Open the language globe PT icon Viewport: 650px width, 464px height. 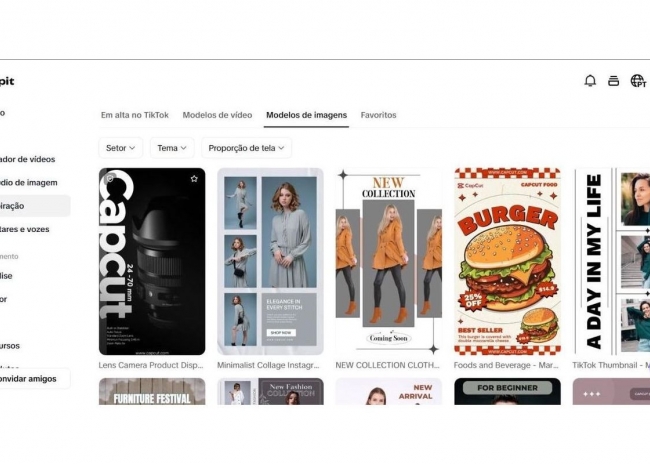tap(638, 81)
